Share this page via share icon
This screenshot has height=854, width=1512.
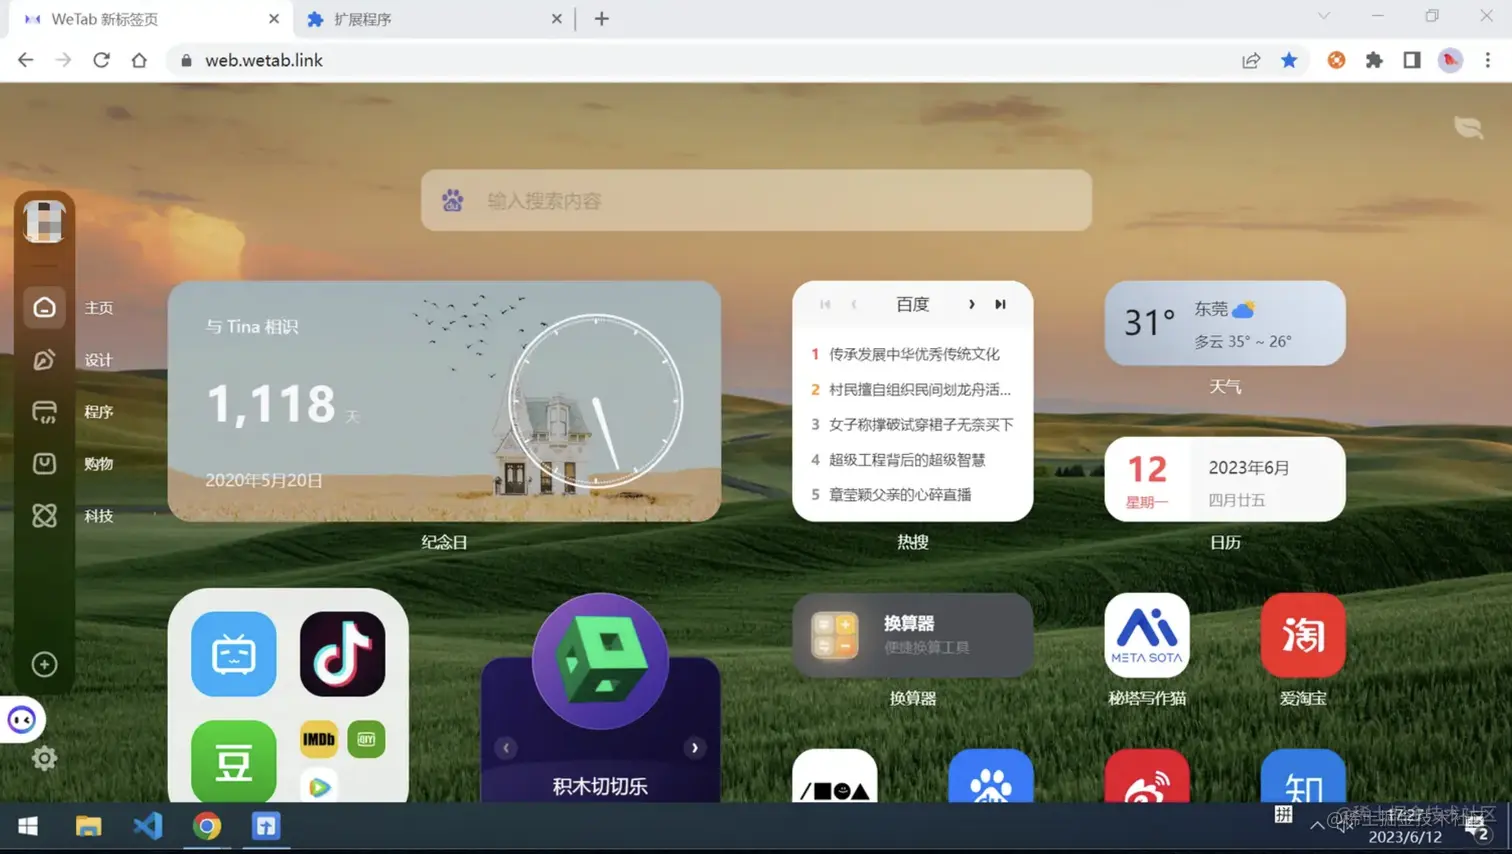click(x=1251, y=60)
